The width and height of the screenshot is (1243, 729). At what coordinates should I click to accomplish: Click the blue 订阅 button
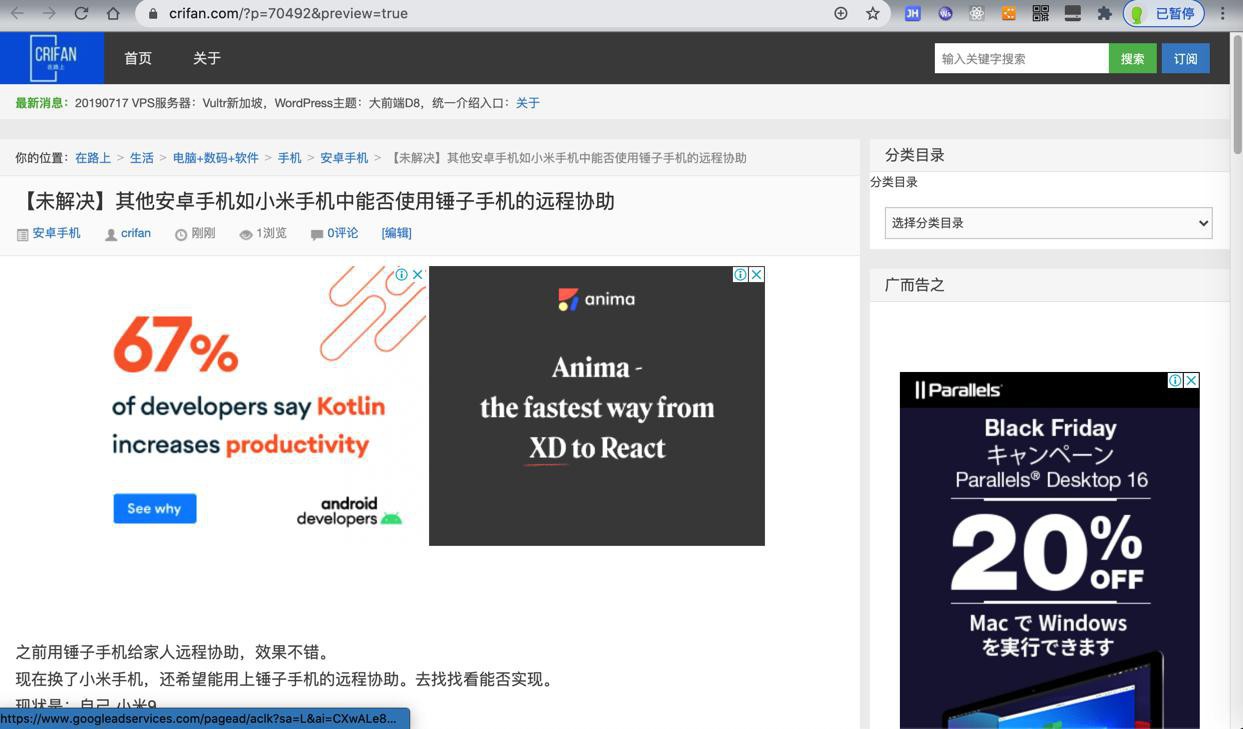point(1186,58)
